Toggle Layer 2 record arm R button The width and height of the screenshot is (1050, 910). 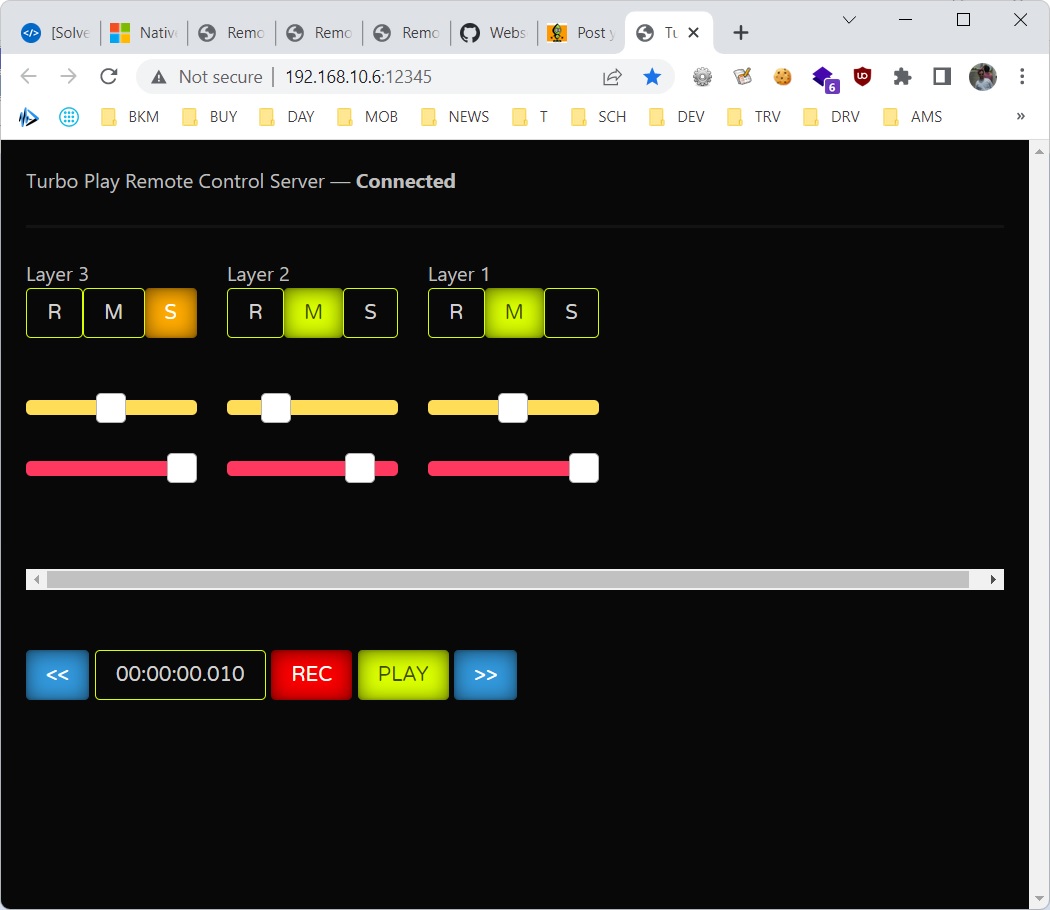point(255,313)
